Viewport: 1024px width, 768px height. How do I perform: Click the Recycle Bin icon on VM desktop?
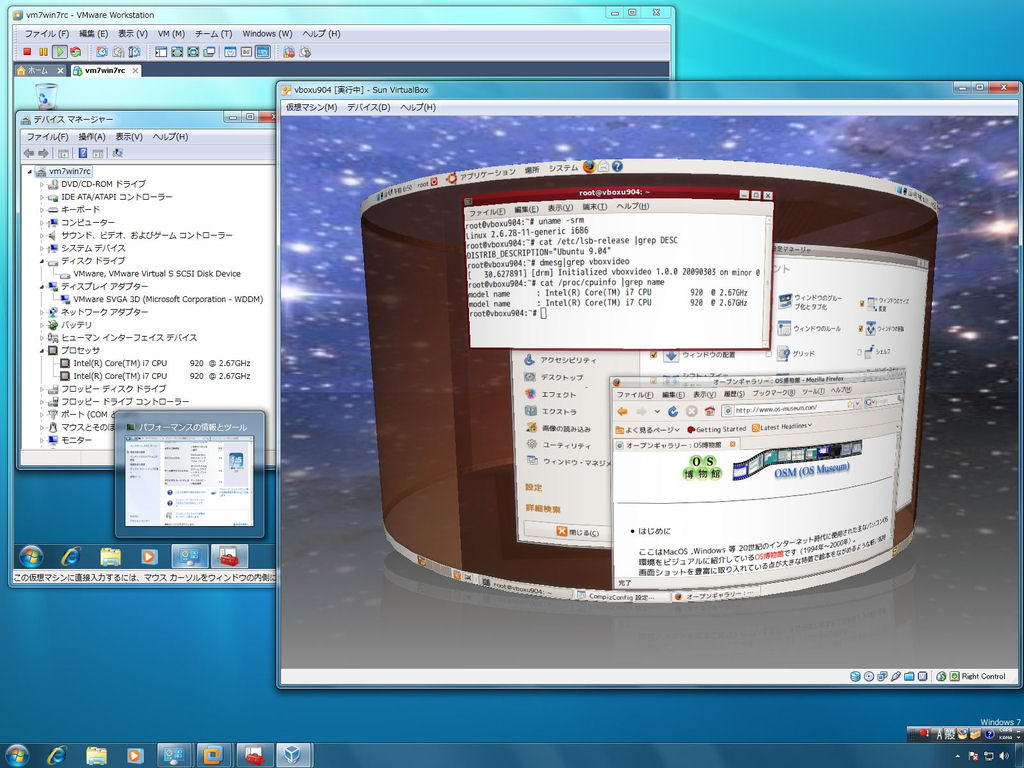click(46, 96)
